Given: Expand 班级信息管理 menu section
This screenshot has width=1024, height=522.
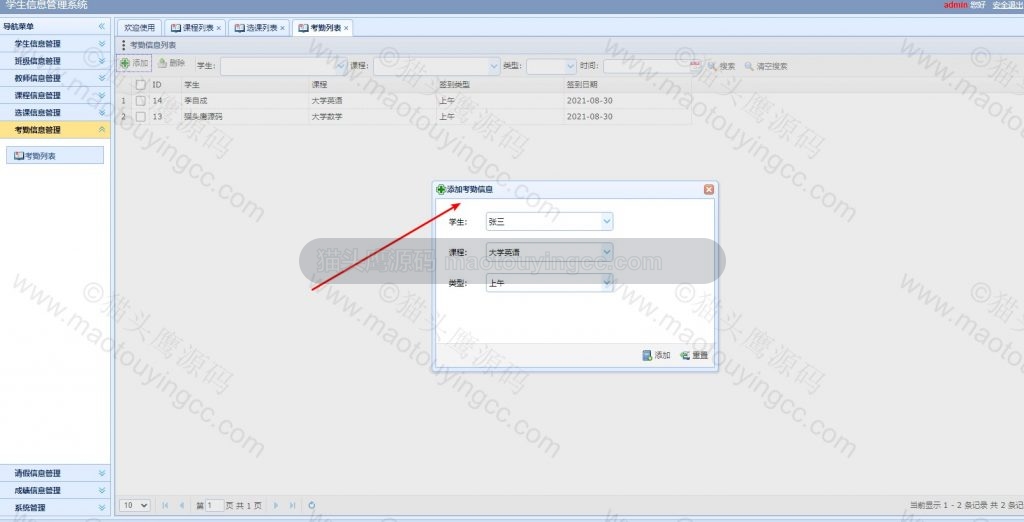Looking at the screenshot, I should 55,61.
